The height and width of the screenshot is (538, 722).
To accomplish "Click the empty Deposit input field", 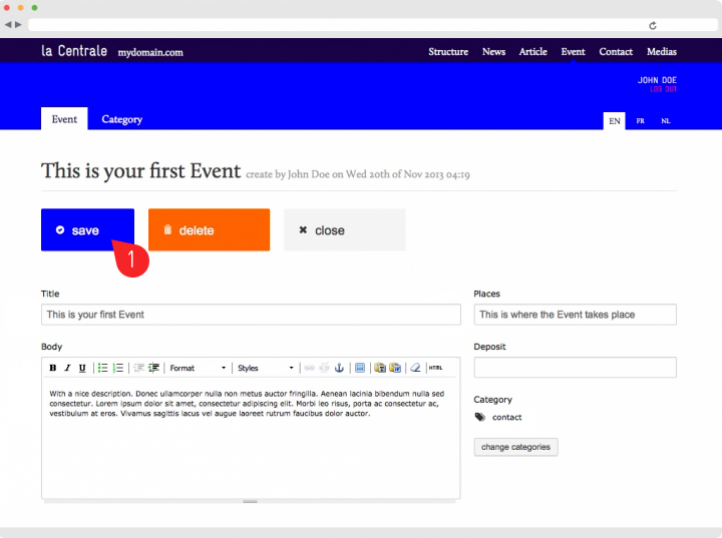I will pyautogui.click(x=575, y=368).
